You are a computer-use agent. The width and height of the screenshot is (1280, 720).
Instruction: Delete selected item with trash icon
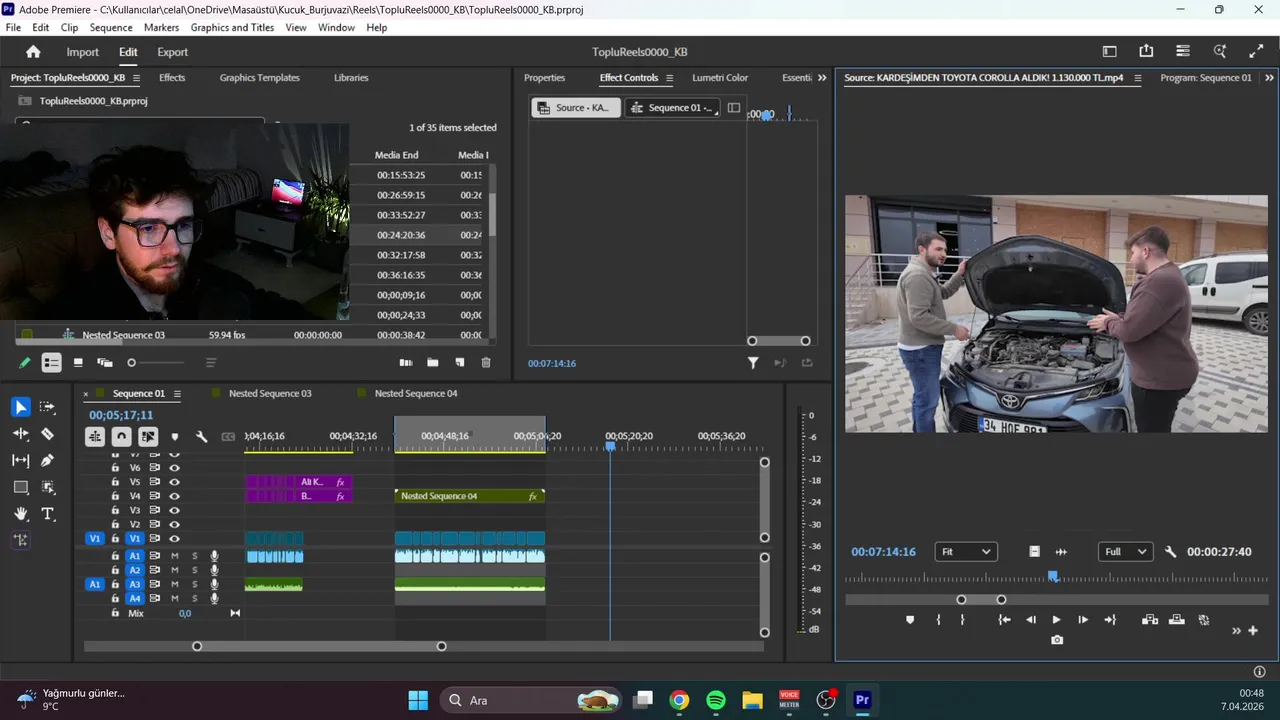point(486,363)
